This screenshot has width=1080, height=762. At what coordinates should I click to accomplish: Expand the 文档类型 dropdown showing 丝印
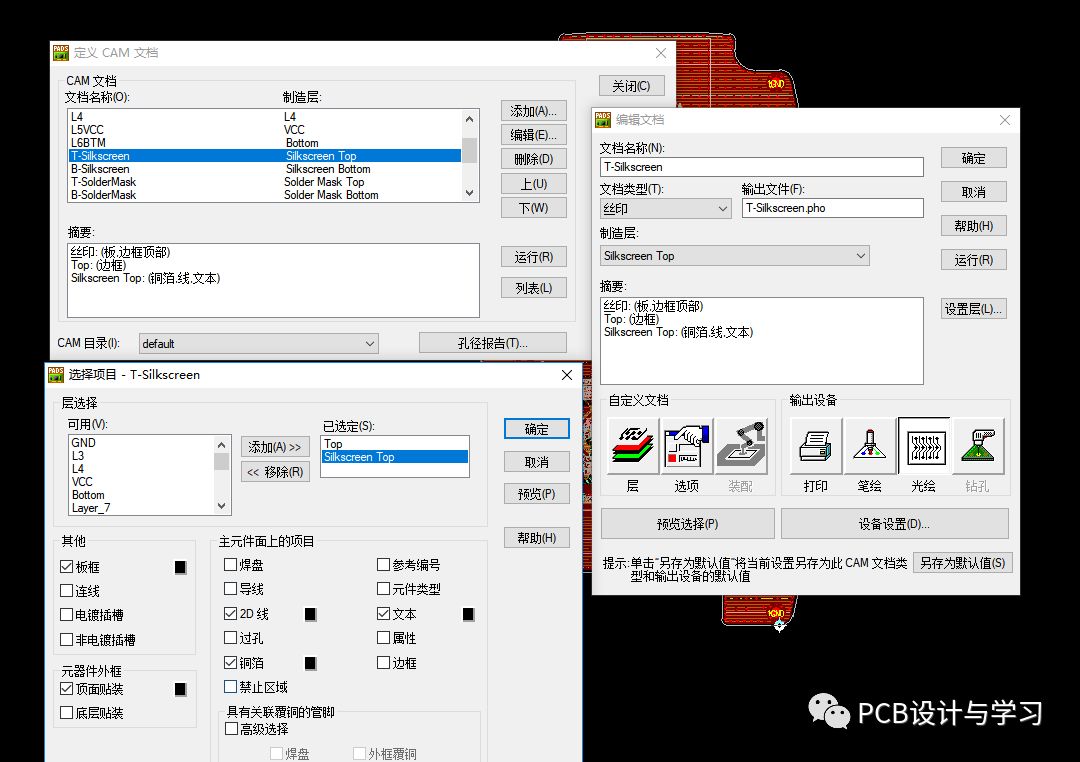point(666,208)
